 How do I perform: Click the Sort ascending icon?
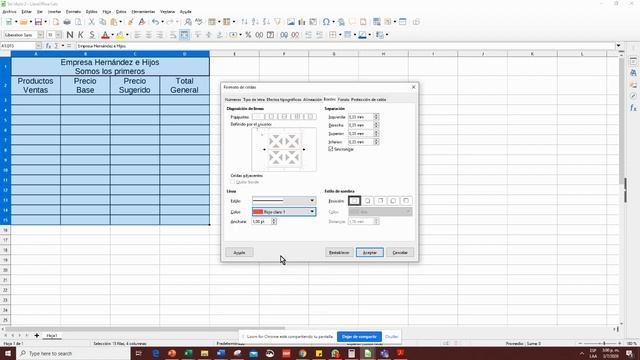click(x=255, y=22)
